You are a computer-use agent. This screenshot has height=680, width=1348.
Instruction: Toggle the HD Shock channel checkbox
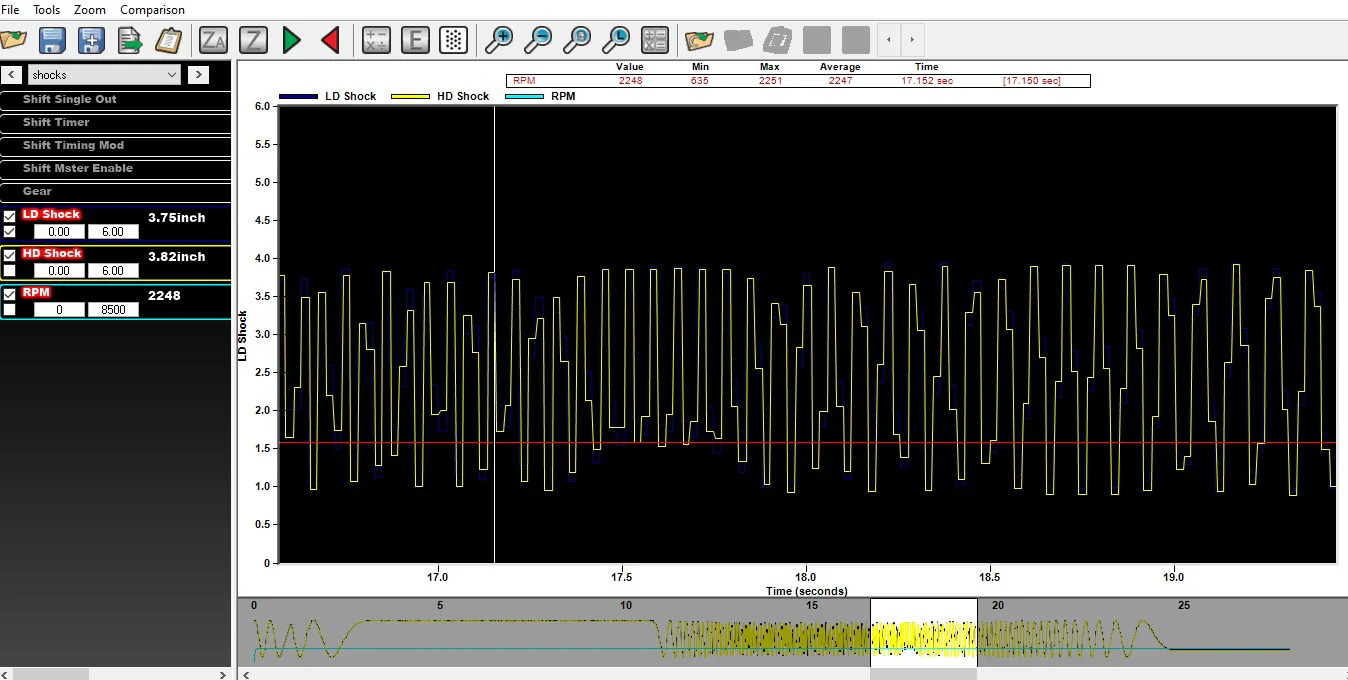(x=10, y=255)
